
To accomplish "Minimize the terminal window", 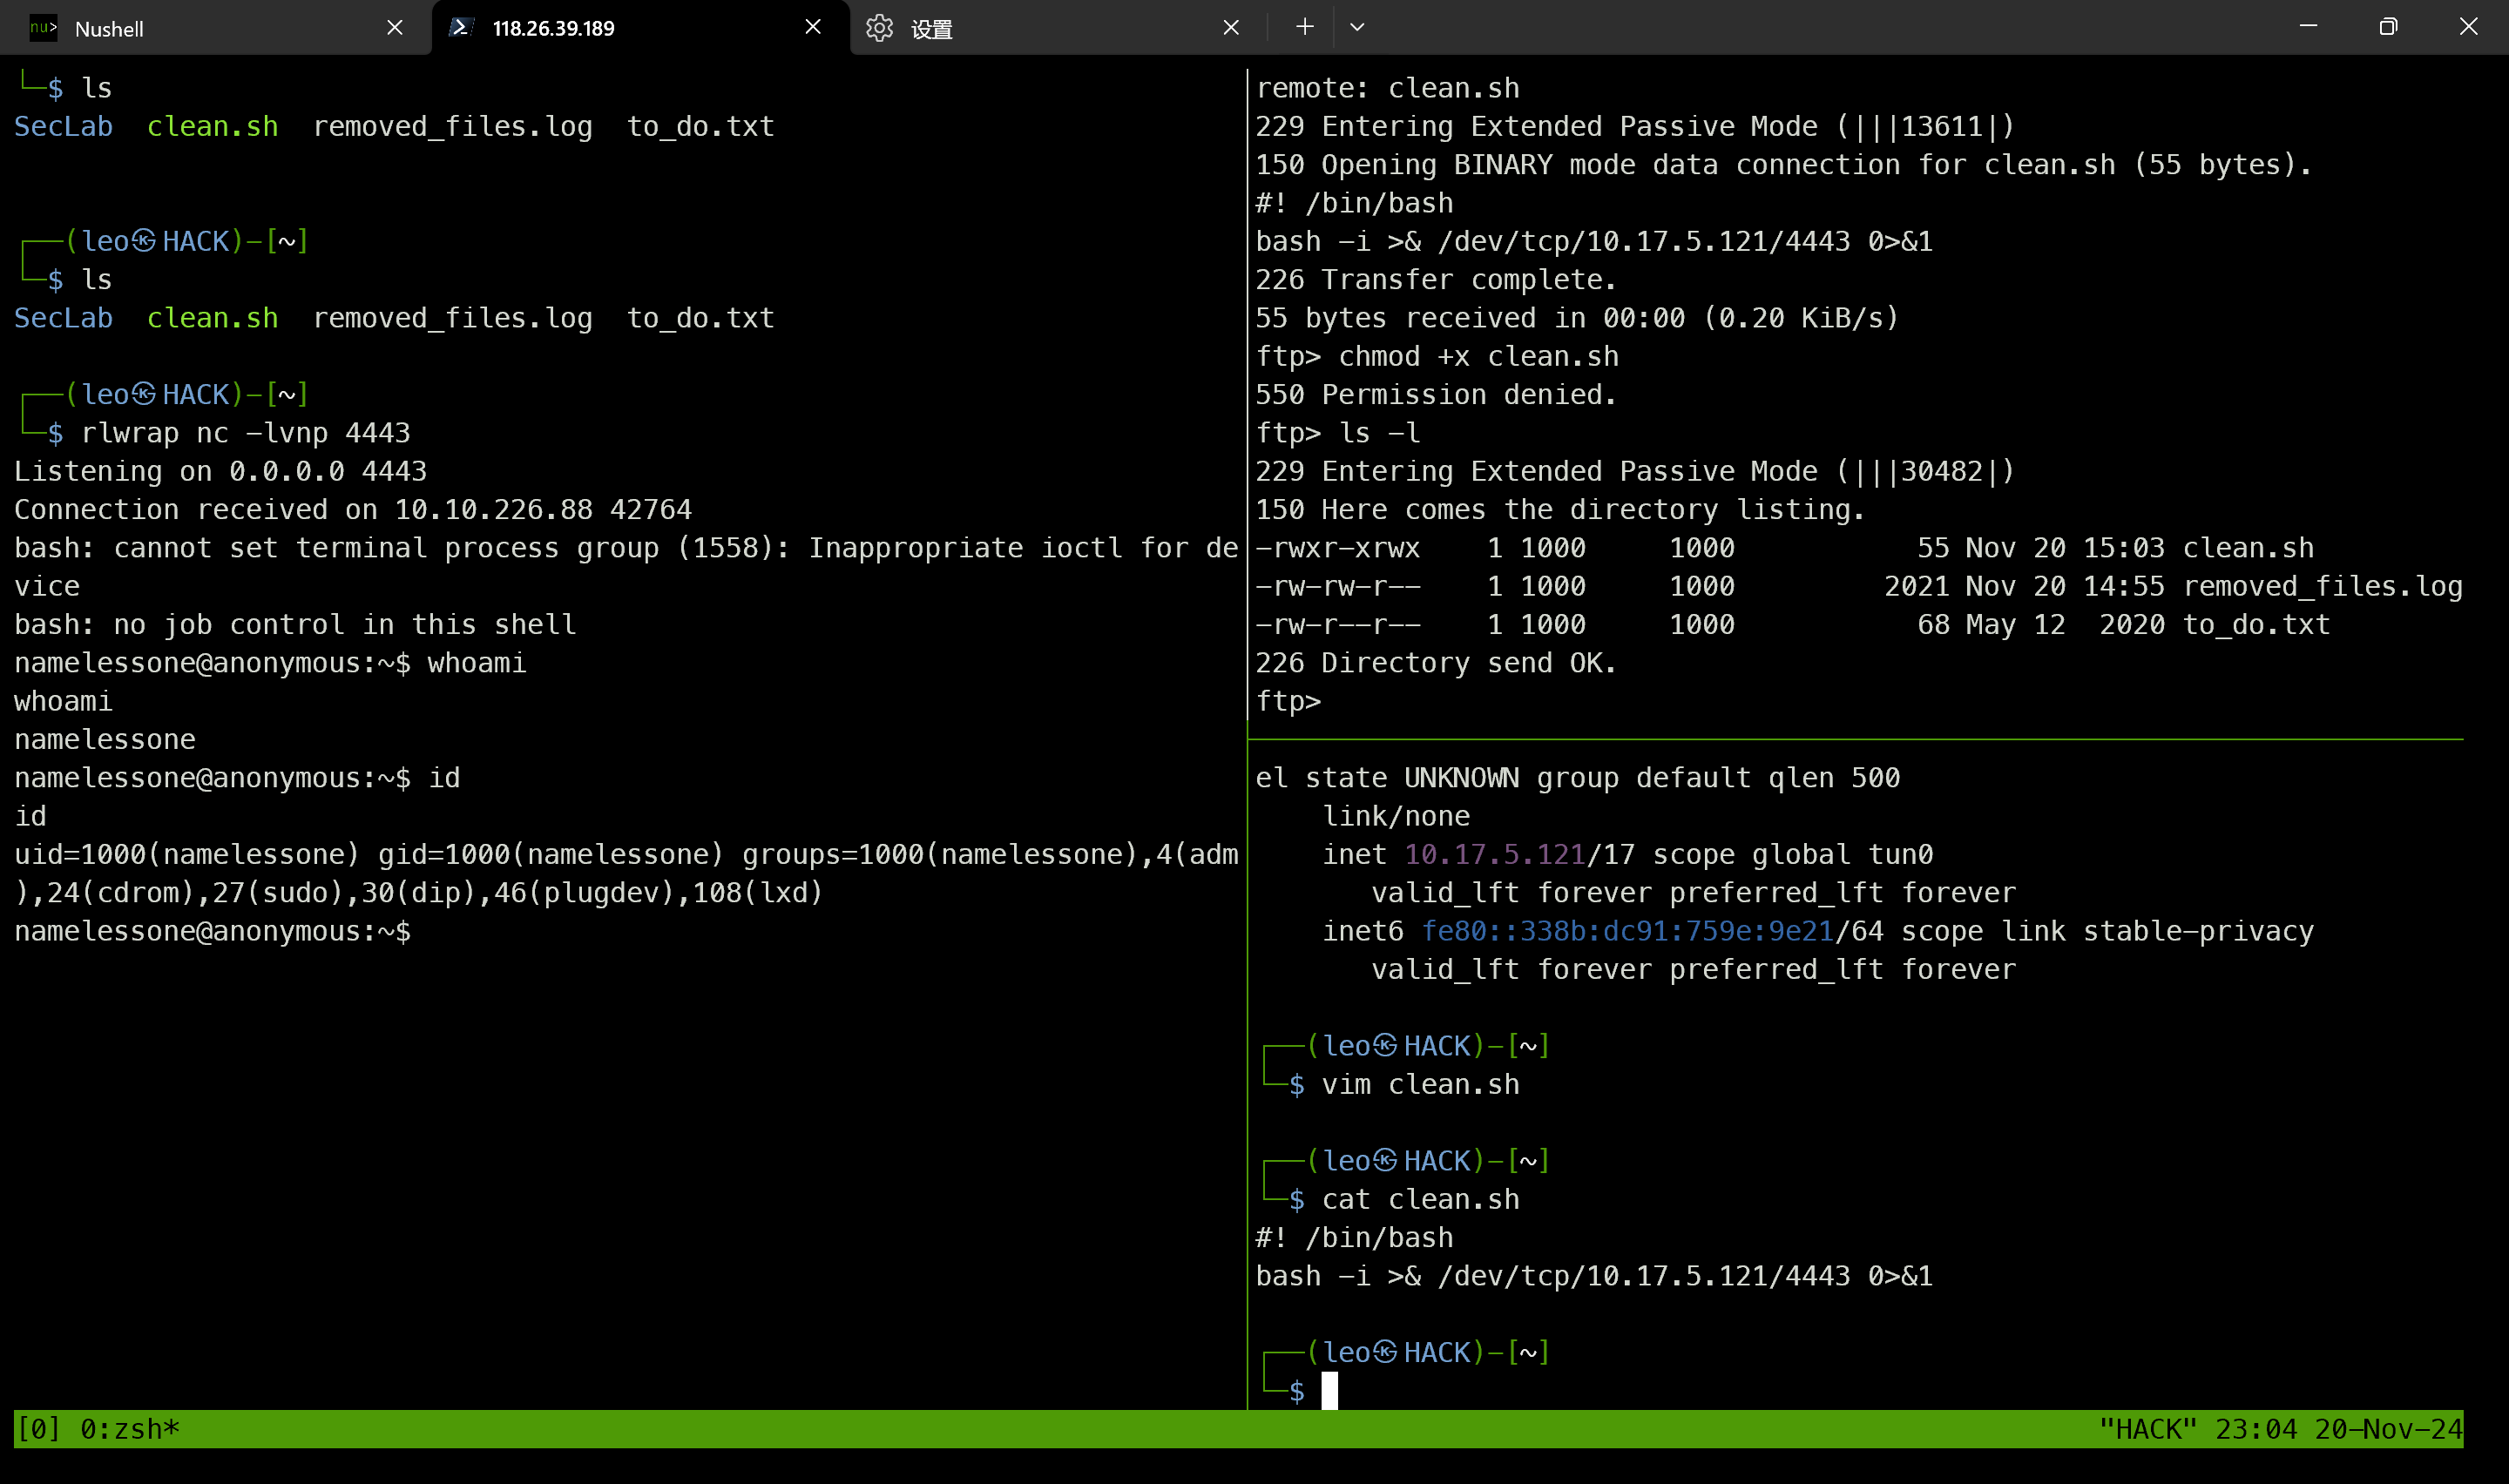I will (x=2308, y=27).
